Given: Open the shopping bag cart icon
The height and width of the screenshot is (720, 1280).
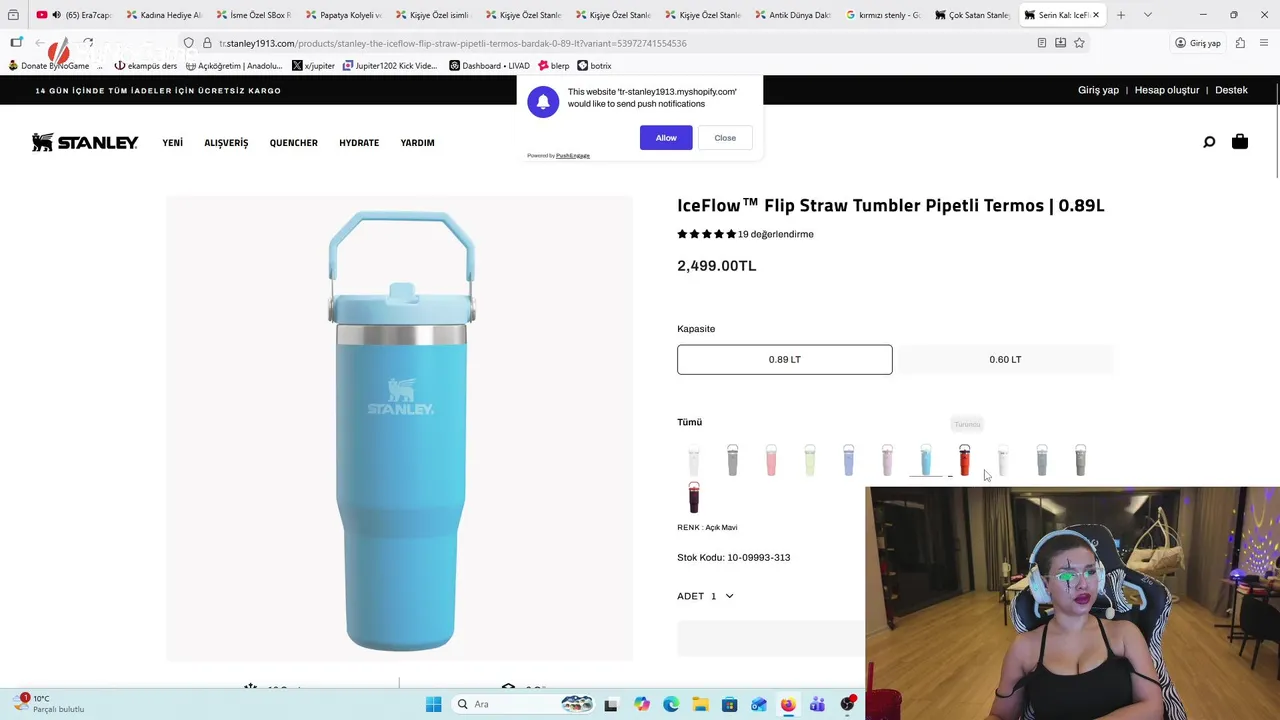Looking at the screenshot, I should [1240, 142].
